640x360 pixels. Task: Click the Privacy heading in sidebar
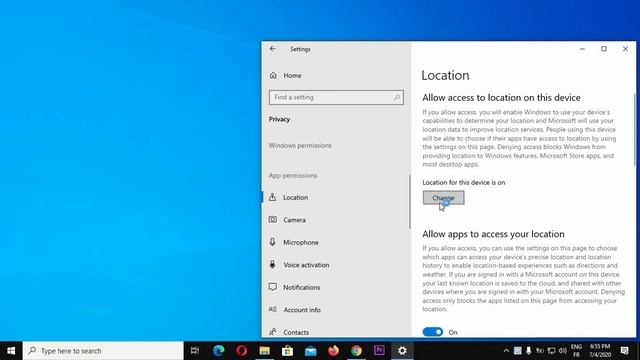coord(279,119)
